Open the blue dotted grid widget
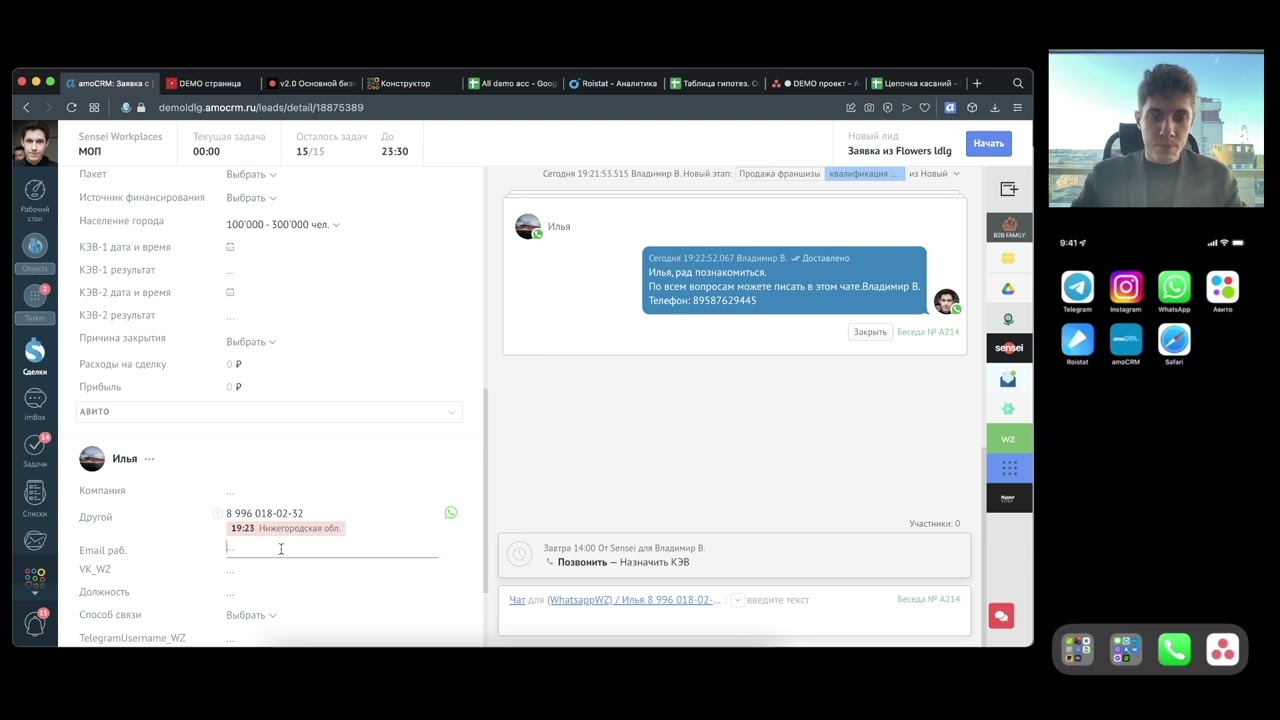Image resolution: width=1280 pixels, height=720 pixels. [1009, 468]
